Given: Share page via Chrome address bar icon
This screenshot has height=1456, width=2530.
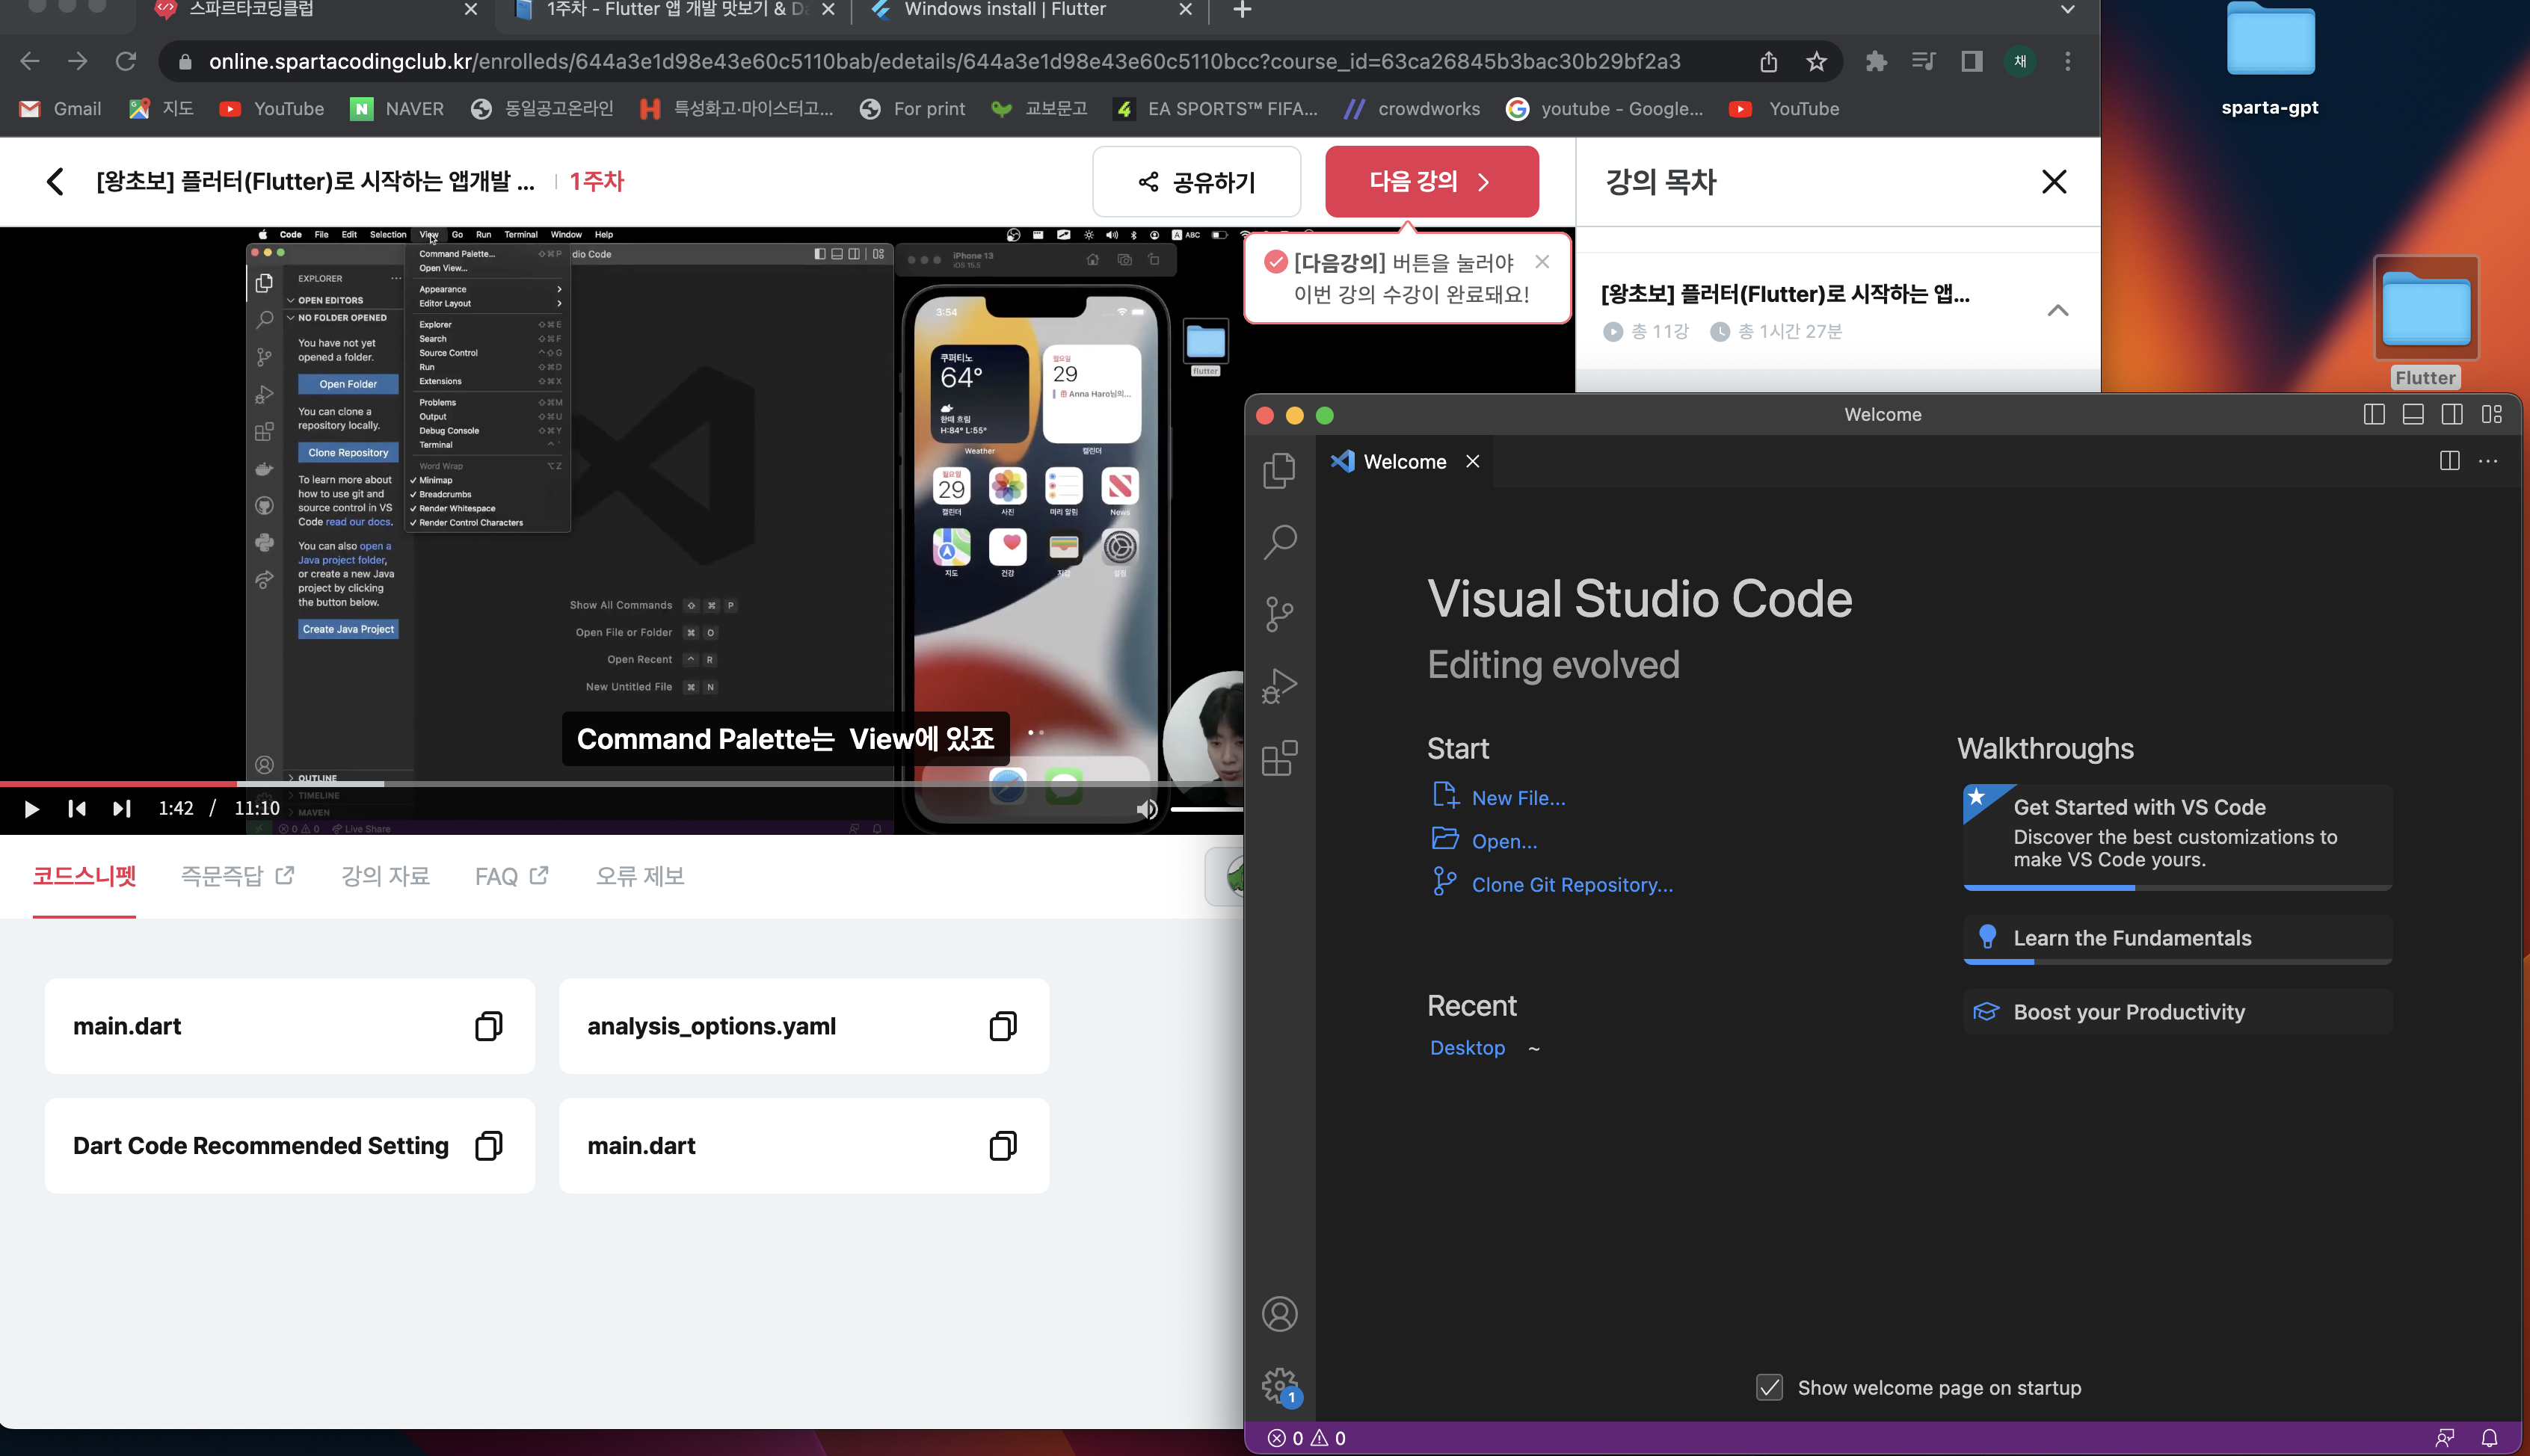Looking at the screenshot, I should coord(1768,62).
